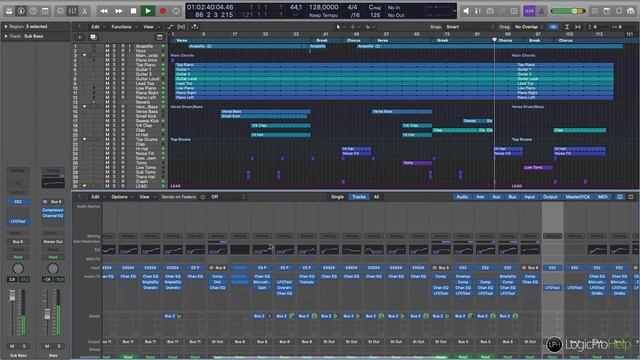Toggle the Audio channel strip filter
Viewport: 640px width, 360px height.
click(462, 197)
